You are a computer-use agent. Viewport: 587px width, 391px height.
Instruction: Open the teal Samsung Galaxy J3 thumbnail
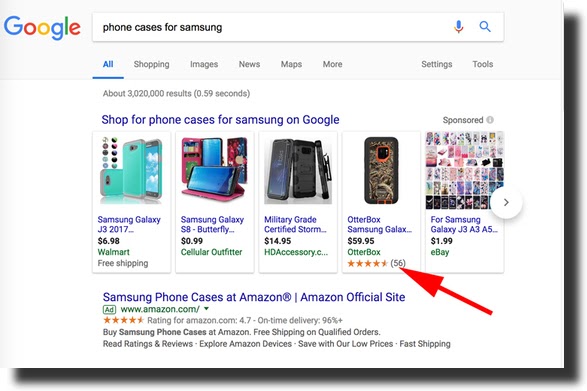131,171
